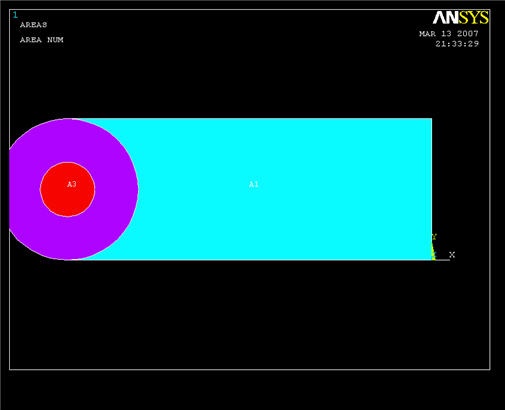Click the ANSYS logo

461,18
